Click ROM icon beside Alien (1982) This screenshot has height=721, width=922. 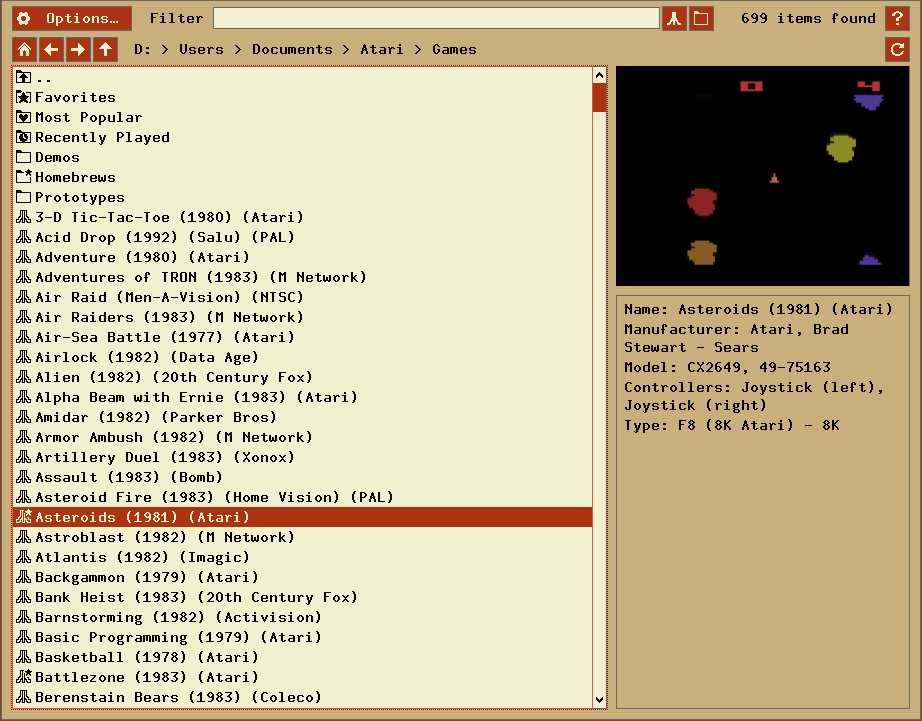tap(24, 377)
